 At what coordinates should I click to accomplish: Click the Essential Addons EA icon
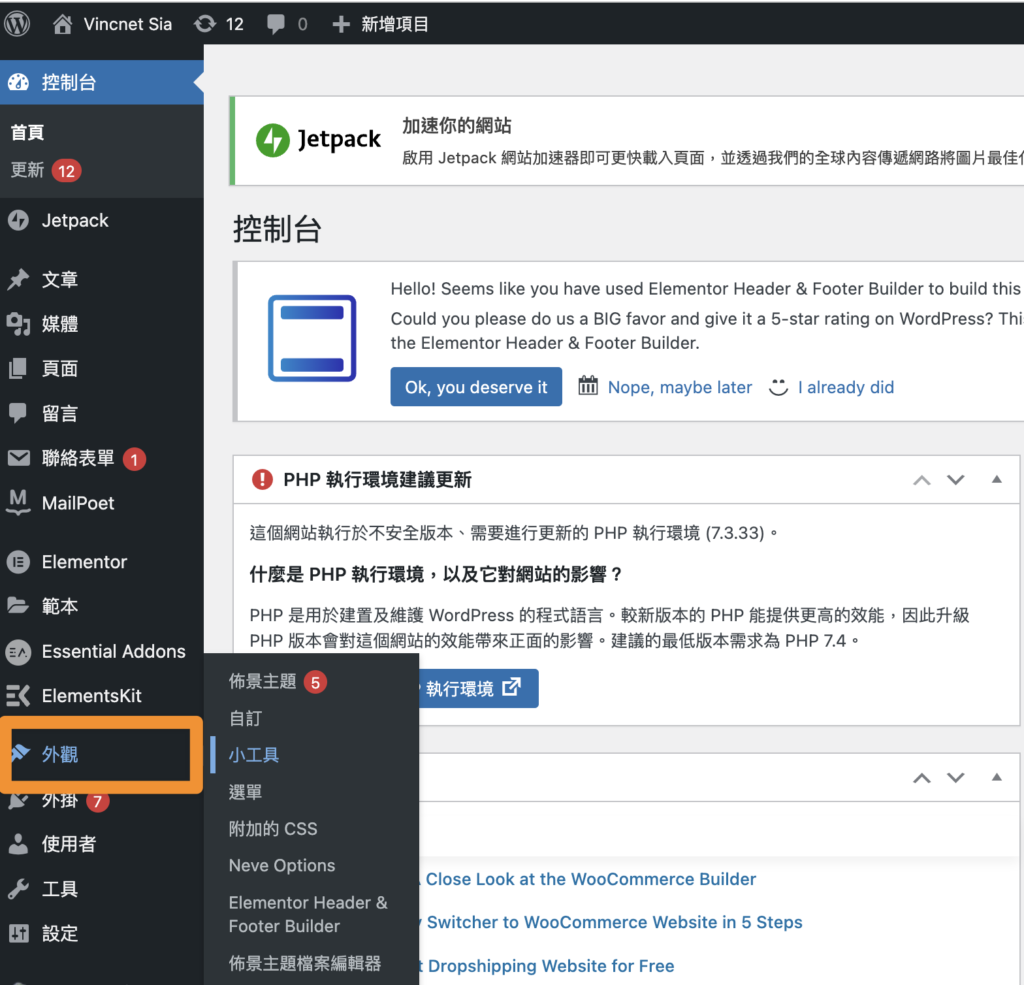tap(18, 651)
